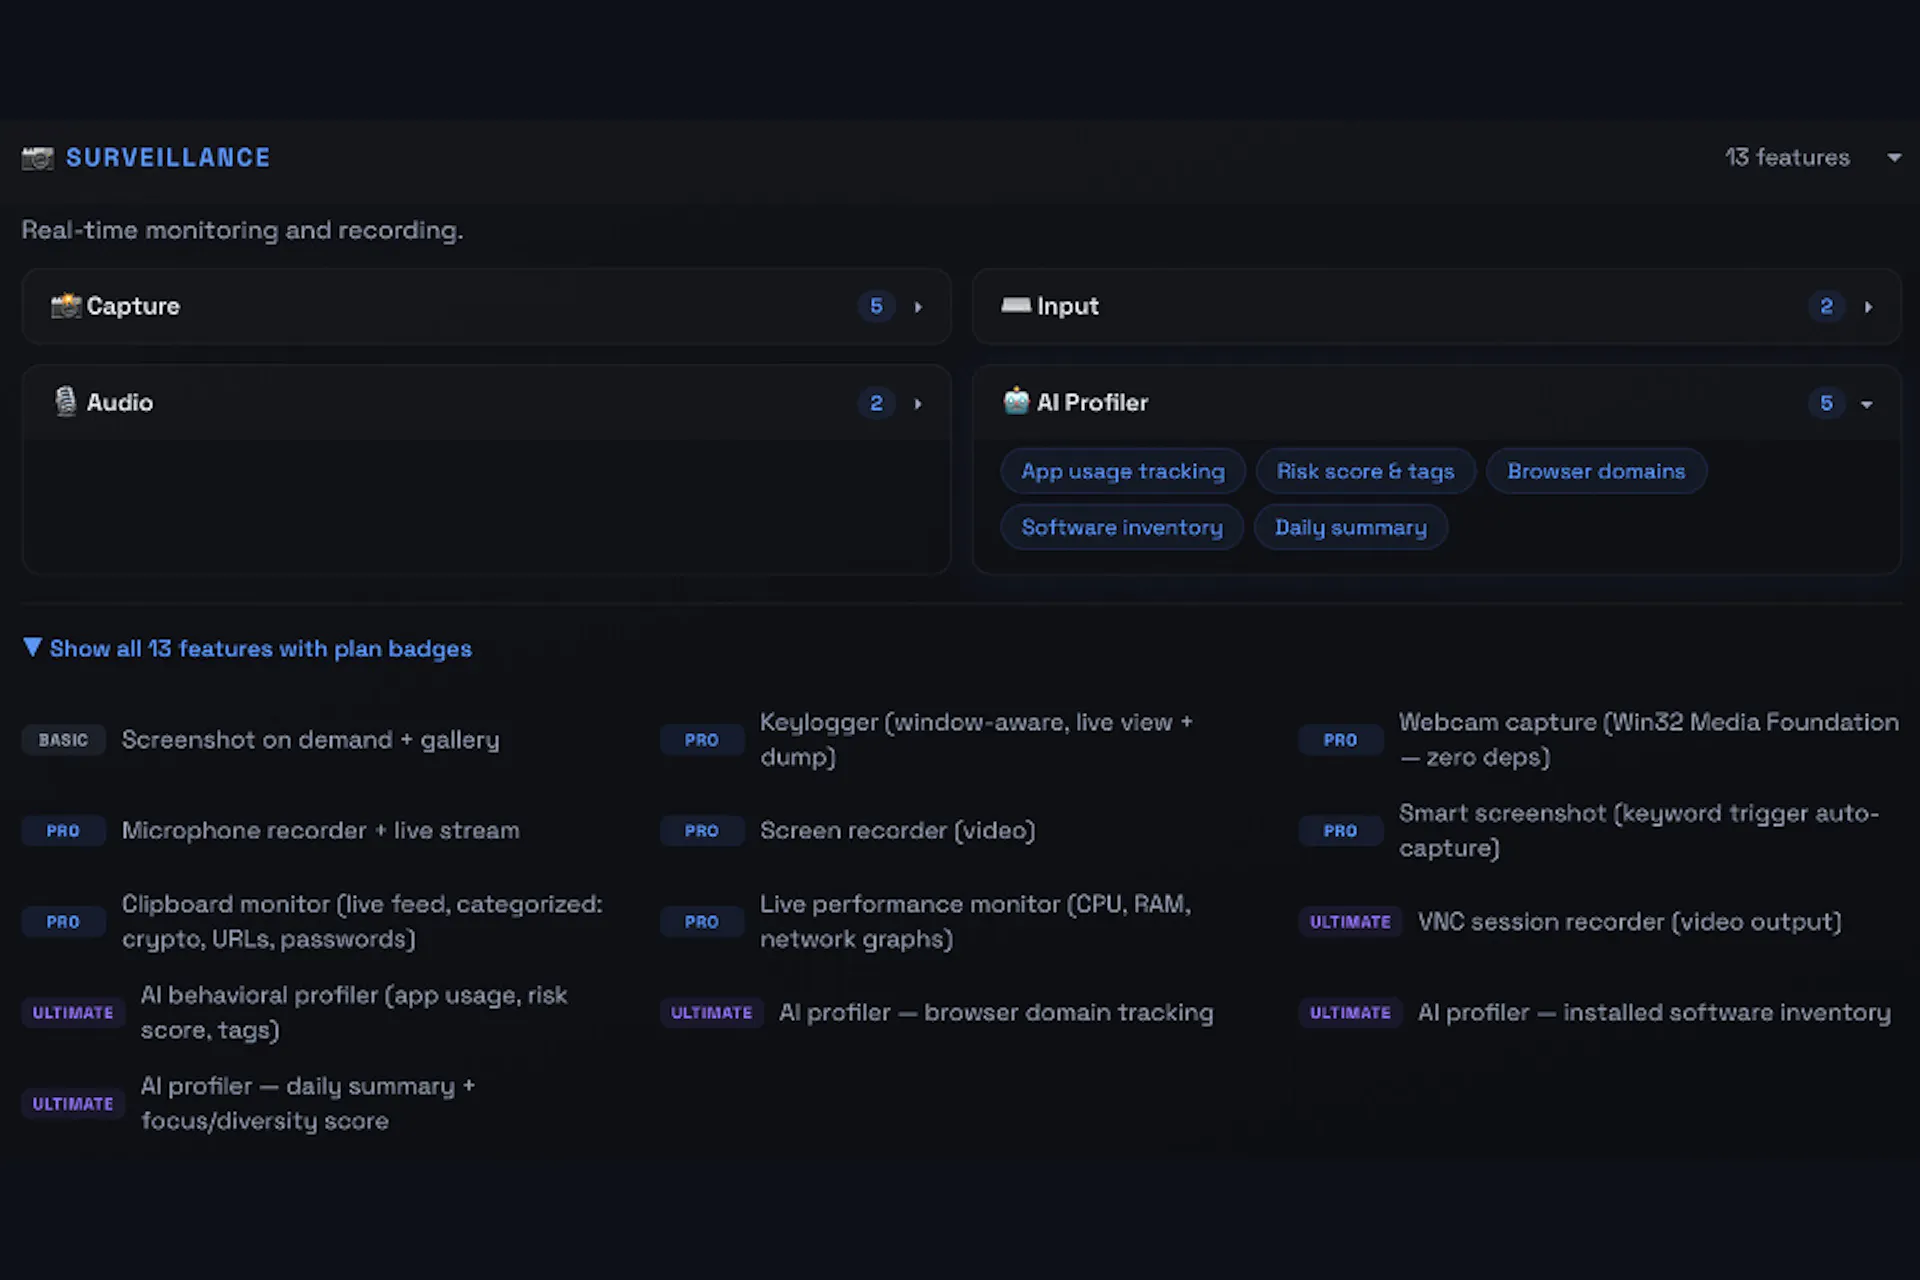Click the Input count badge showing 2
Screen dimensions: 1920x1280
[x=1826, y=306]
